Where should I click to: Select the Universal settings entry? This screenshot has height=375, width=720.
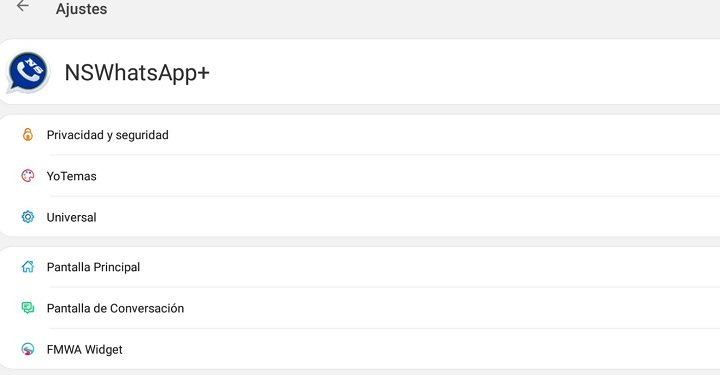360,217
